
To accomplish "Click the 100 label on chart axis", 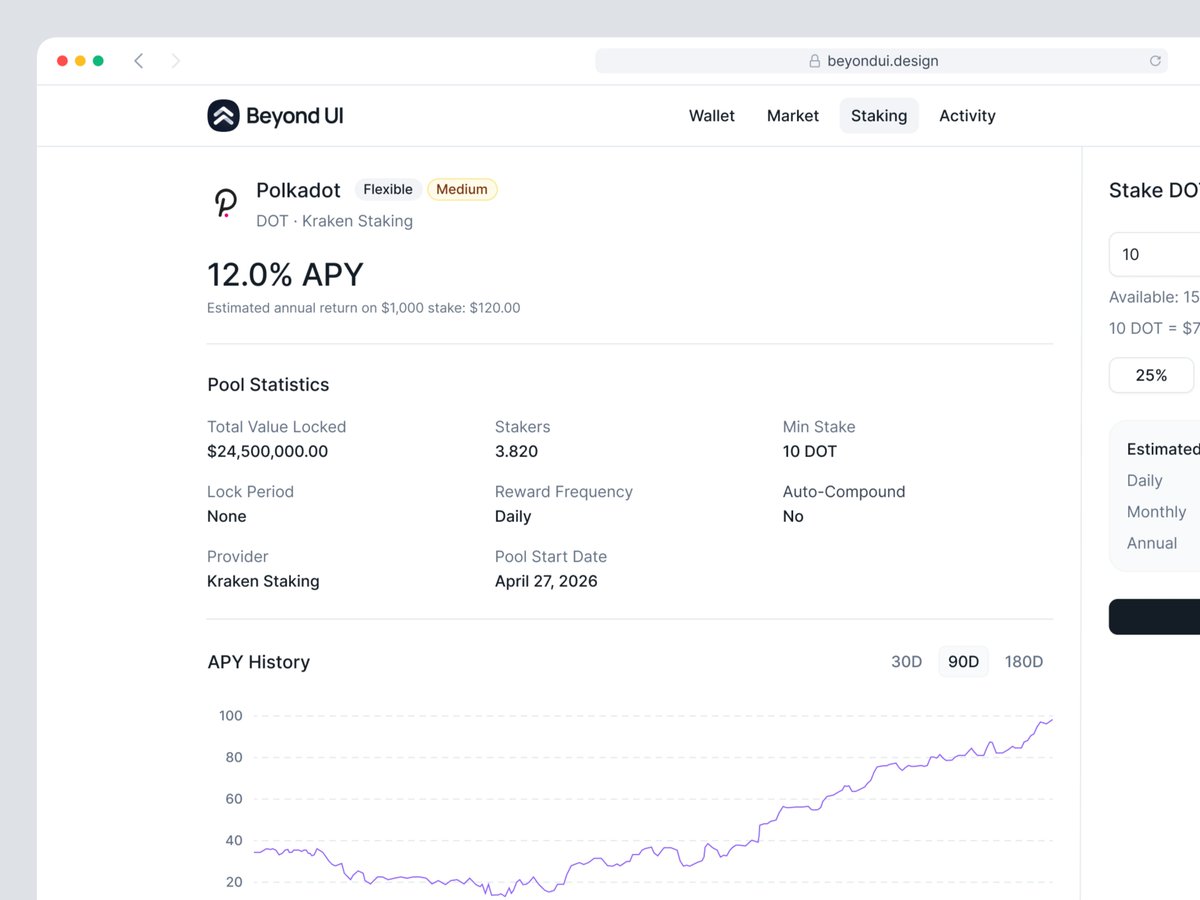I will tap(231, 716).
